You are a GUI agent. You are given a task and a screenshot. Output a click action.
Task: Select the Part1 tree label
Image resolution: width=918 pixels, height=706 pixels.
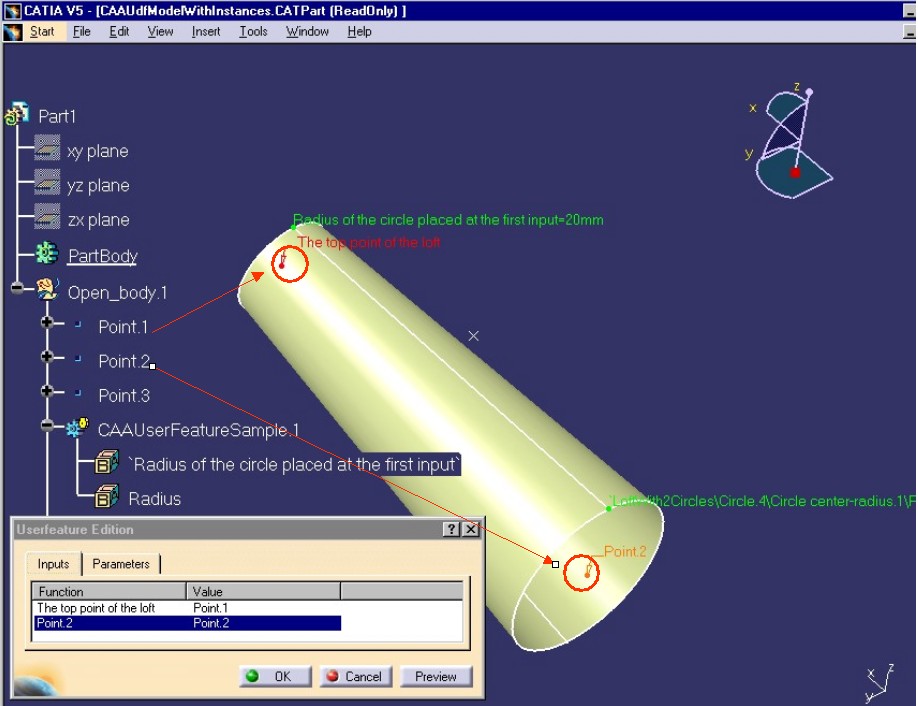click(x=57, y=116)
